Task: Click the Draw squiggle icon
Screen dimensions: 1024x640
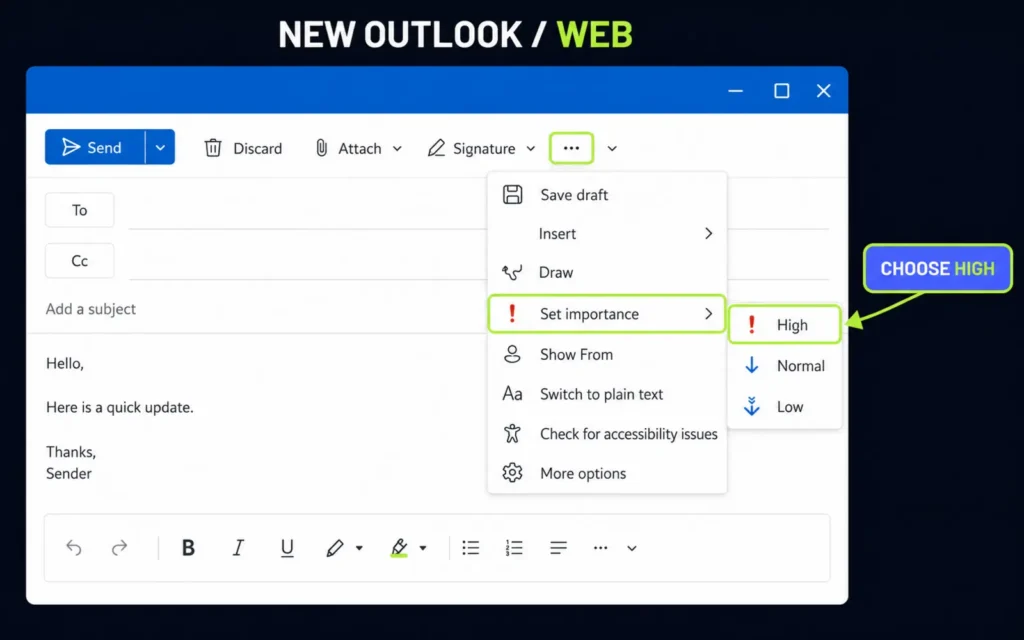Action: pyautogui.click(x=512, y=272)
